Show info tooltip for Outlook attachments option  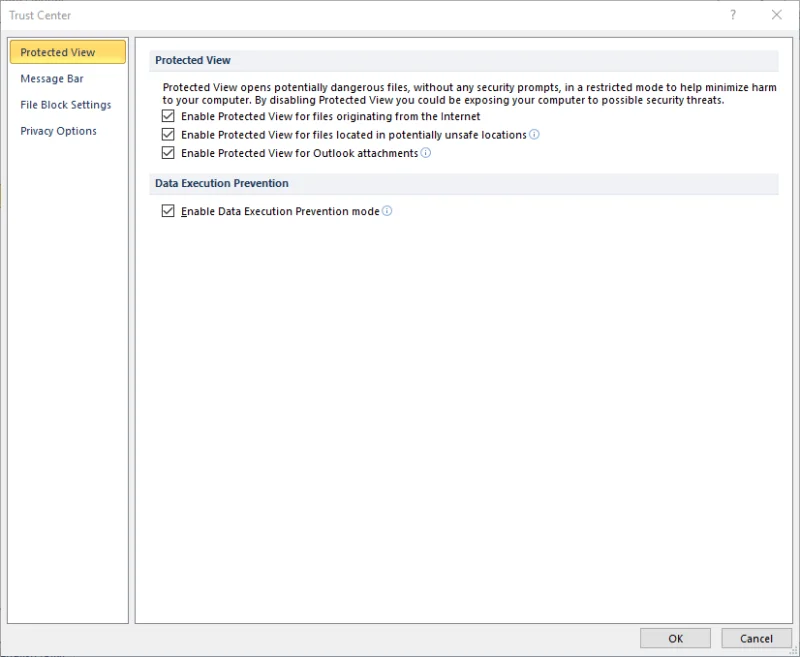tap(426, 153)
